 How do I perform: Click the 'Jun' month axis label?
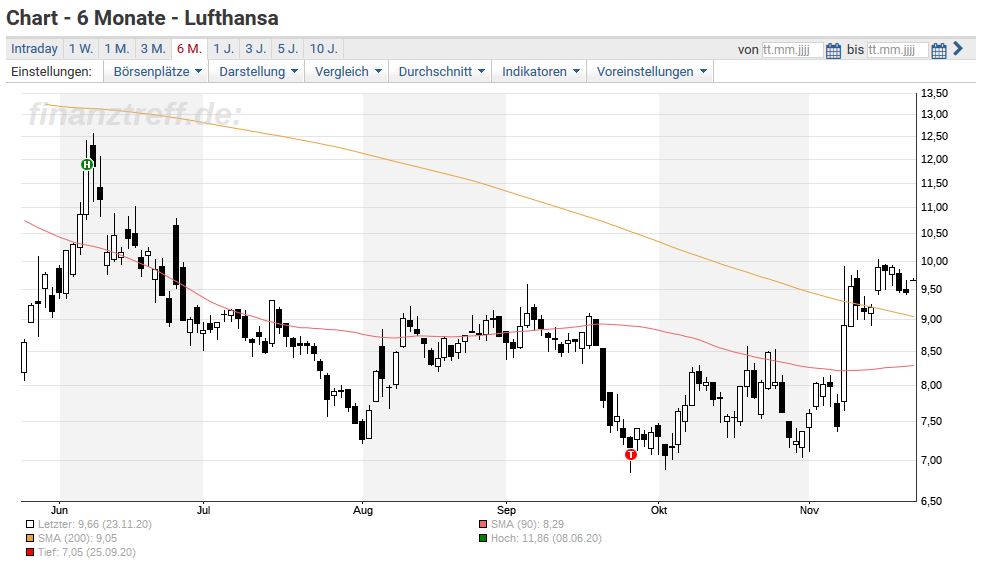click(x=59, y=510)
